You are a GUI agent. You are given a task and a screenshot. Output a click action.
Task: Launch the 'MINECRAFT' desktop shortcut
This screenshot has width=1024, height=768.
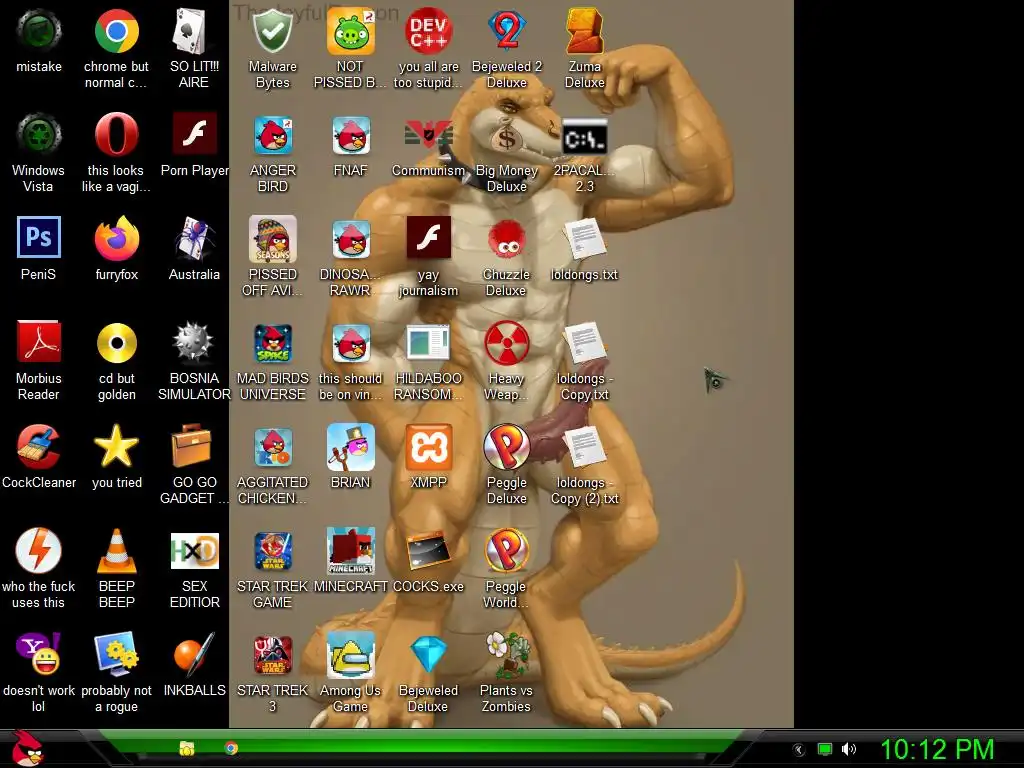351,551
